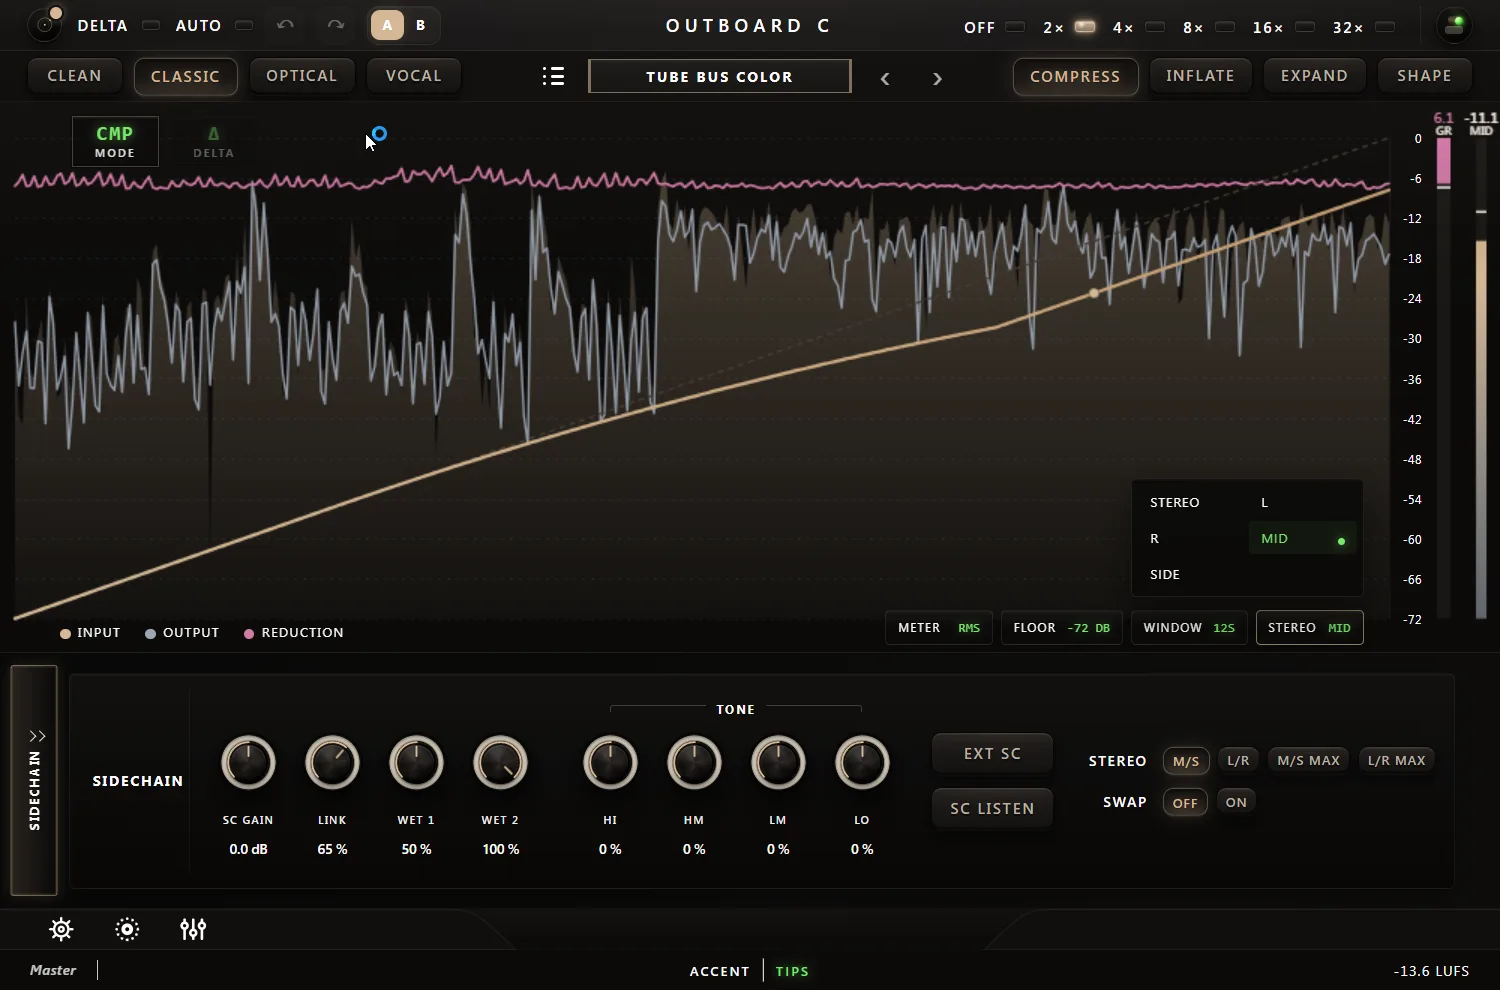
Task: Open the sun-shaped settings icon
Action: (61, 929)
